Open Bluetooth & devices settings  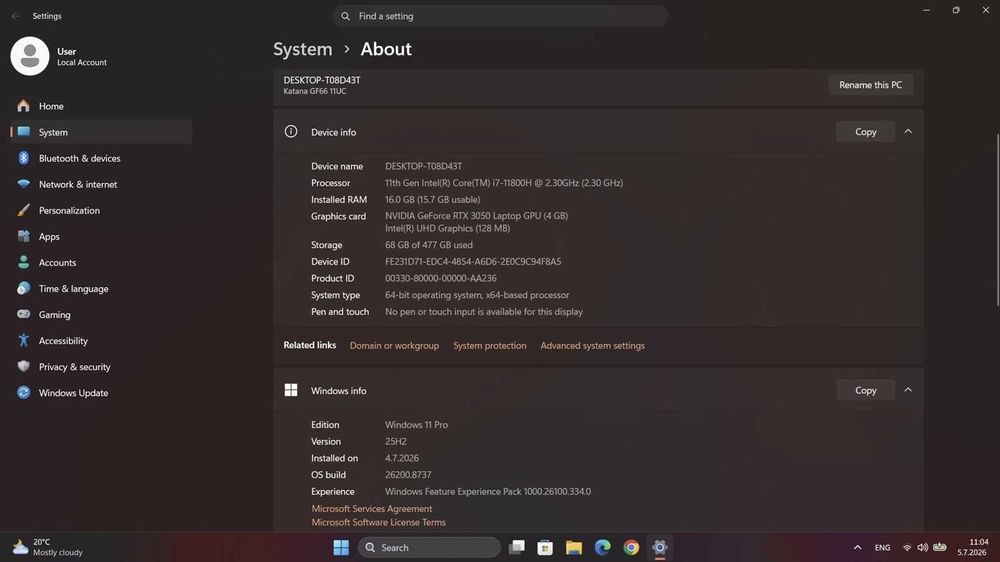click(x=101, y=158)
